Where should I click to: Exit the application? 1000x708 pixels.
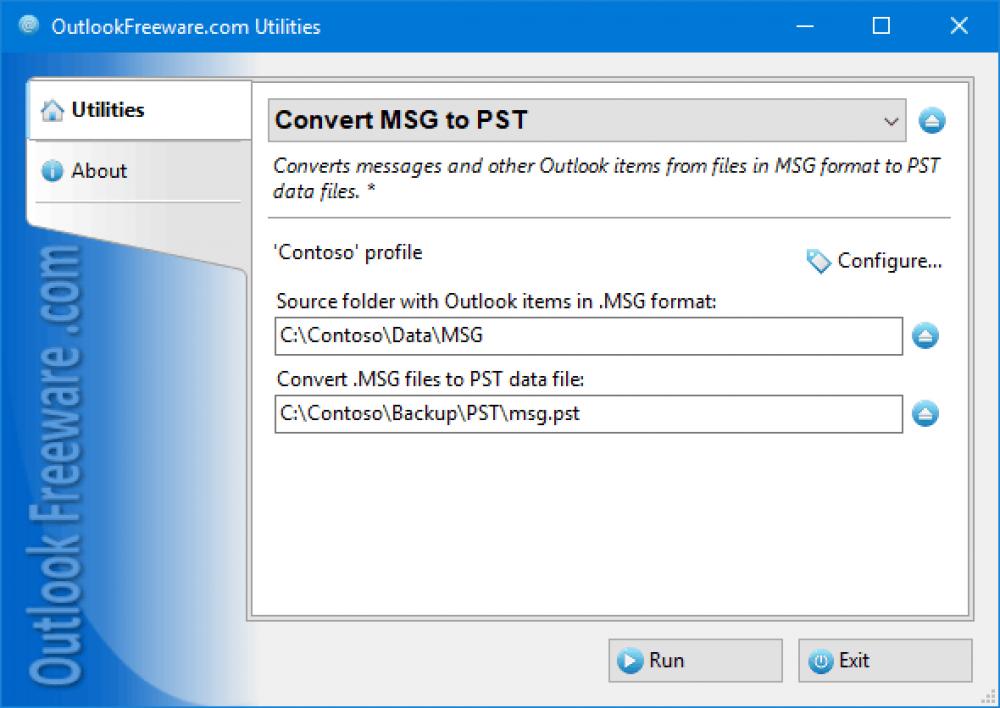point(884,660)
